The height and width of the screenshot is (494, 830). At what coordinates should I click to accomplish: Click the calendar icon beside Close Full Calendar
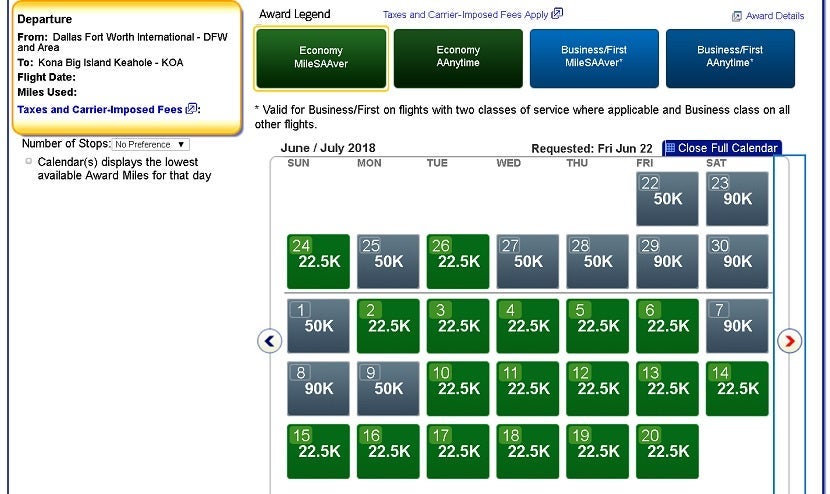(670, 148)
